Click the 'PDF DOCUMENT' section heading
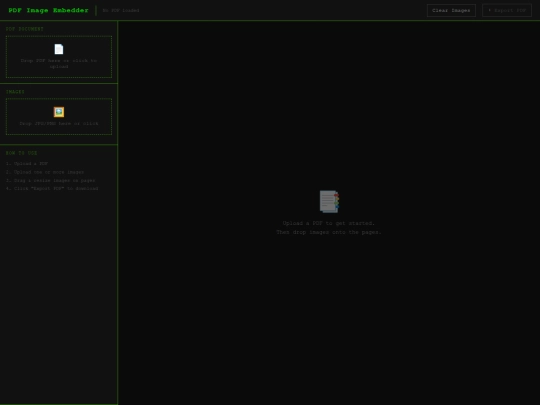Viewport: 540px width, 405px height. (x=24, y=29)
